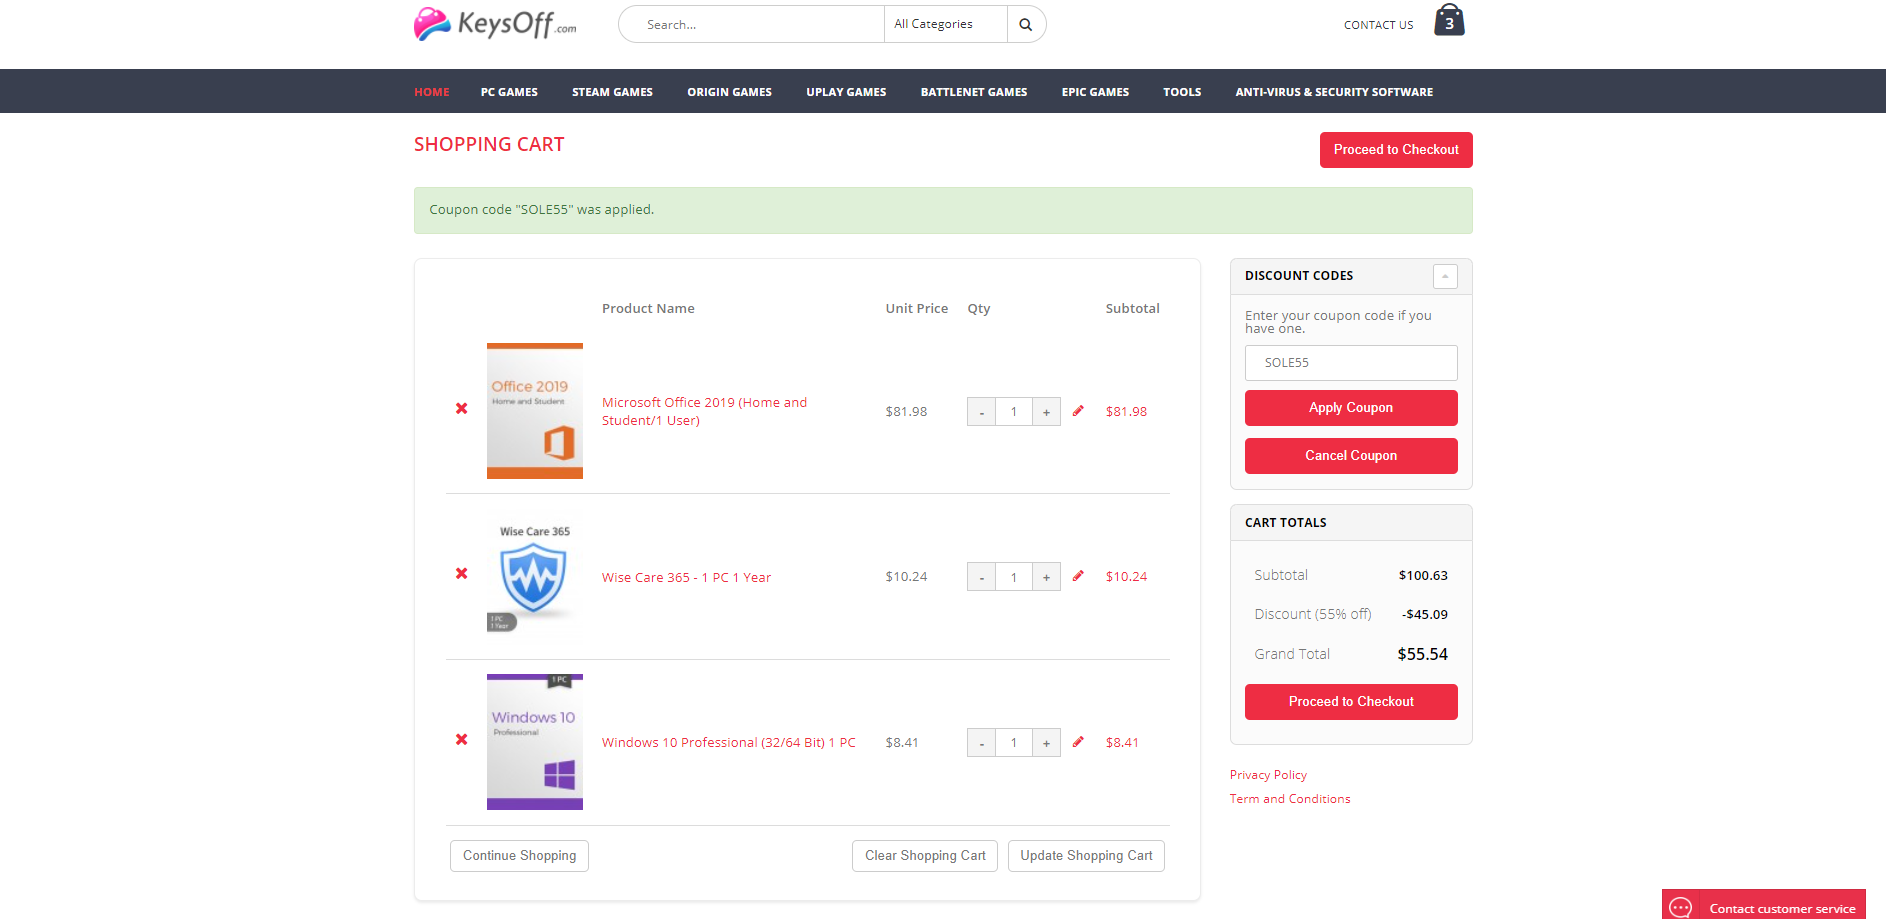Focus the Wise Care 365 quantity field
The height and width of the screenshot is (919, 1886).
point(1014,577)
